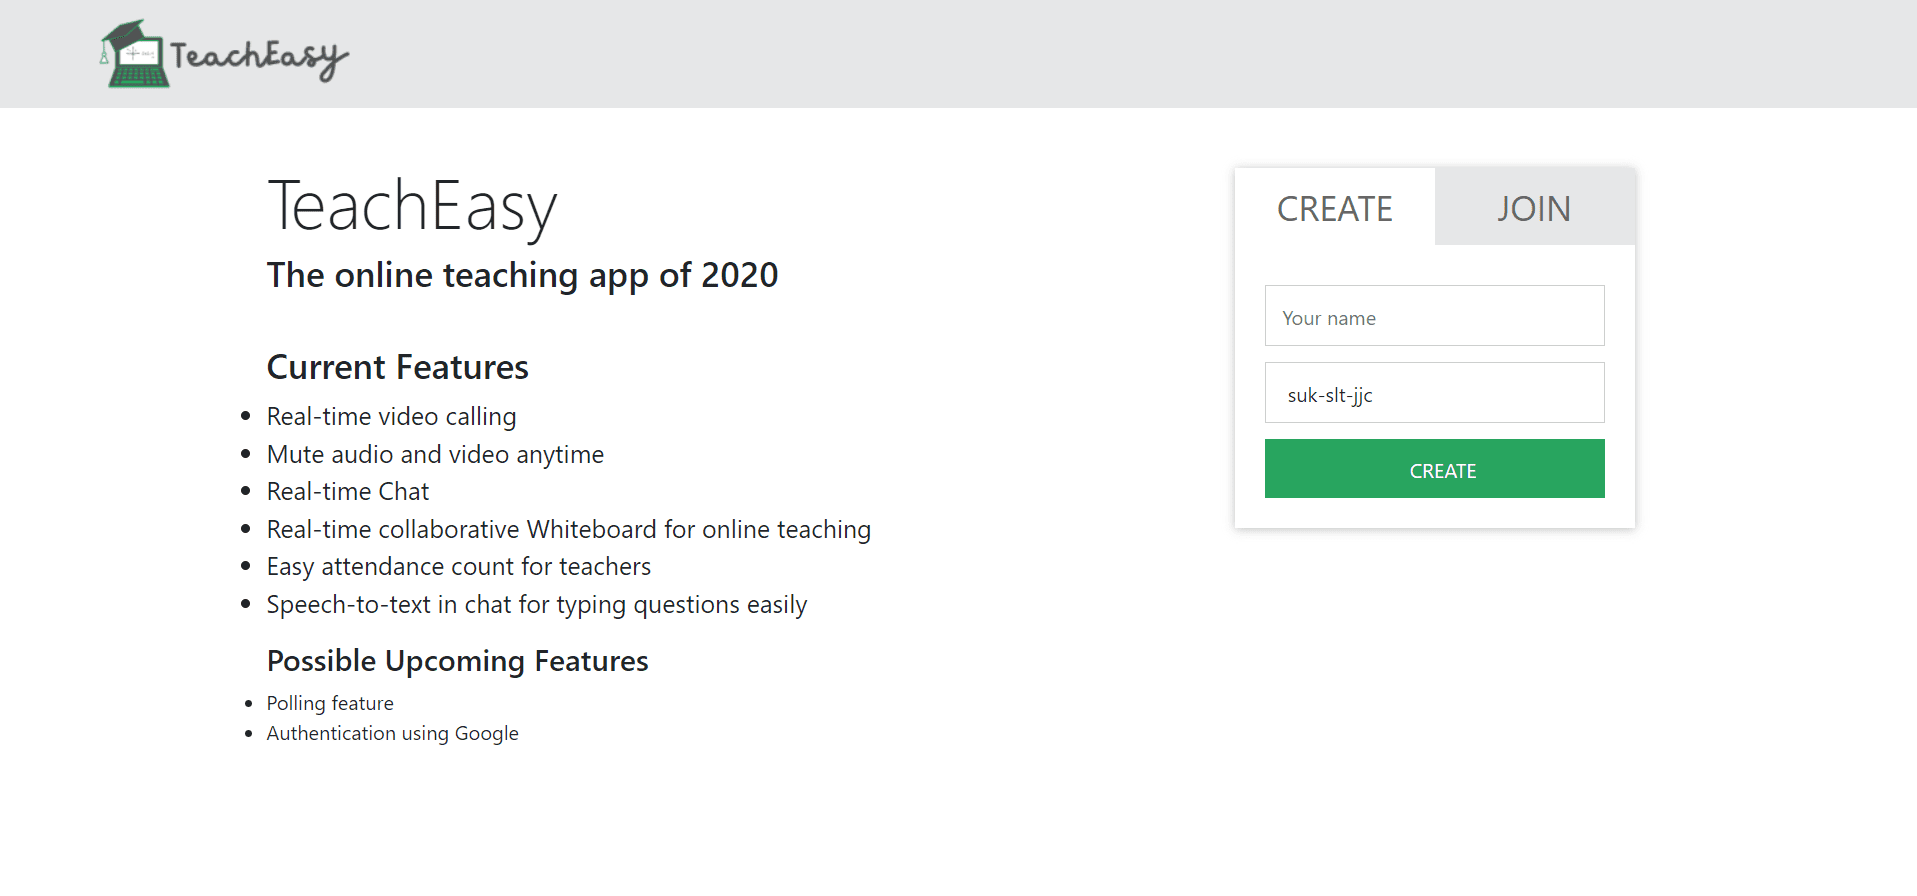Focus the "Your name" input field
Screen dimensions: 1917x896
click(x=1434, y=317)
